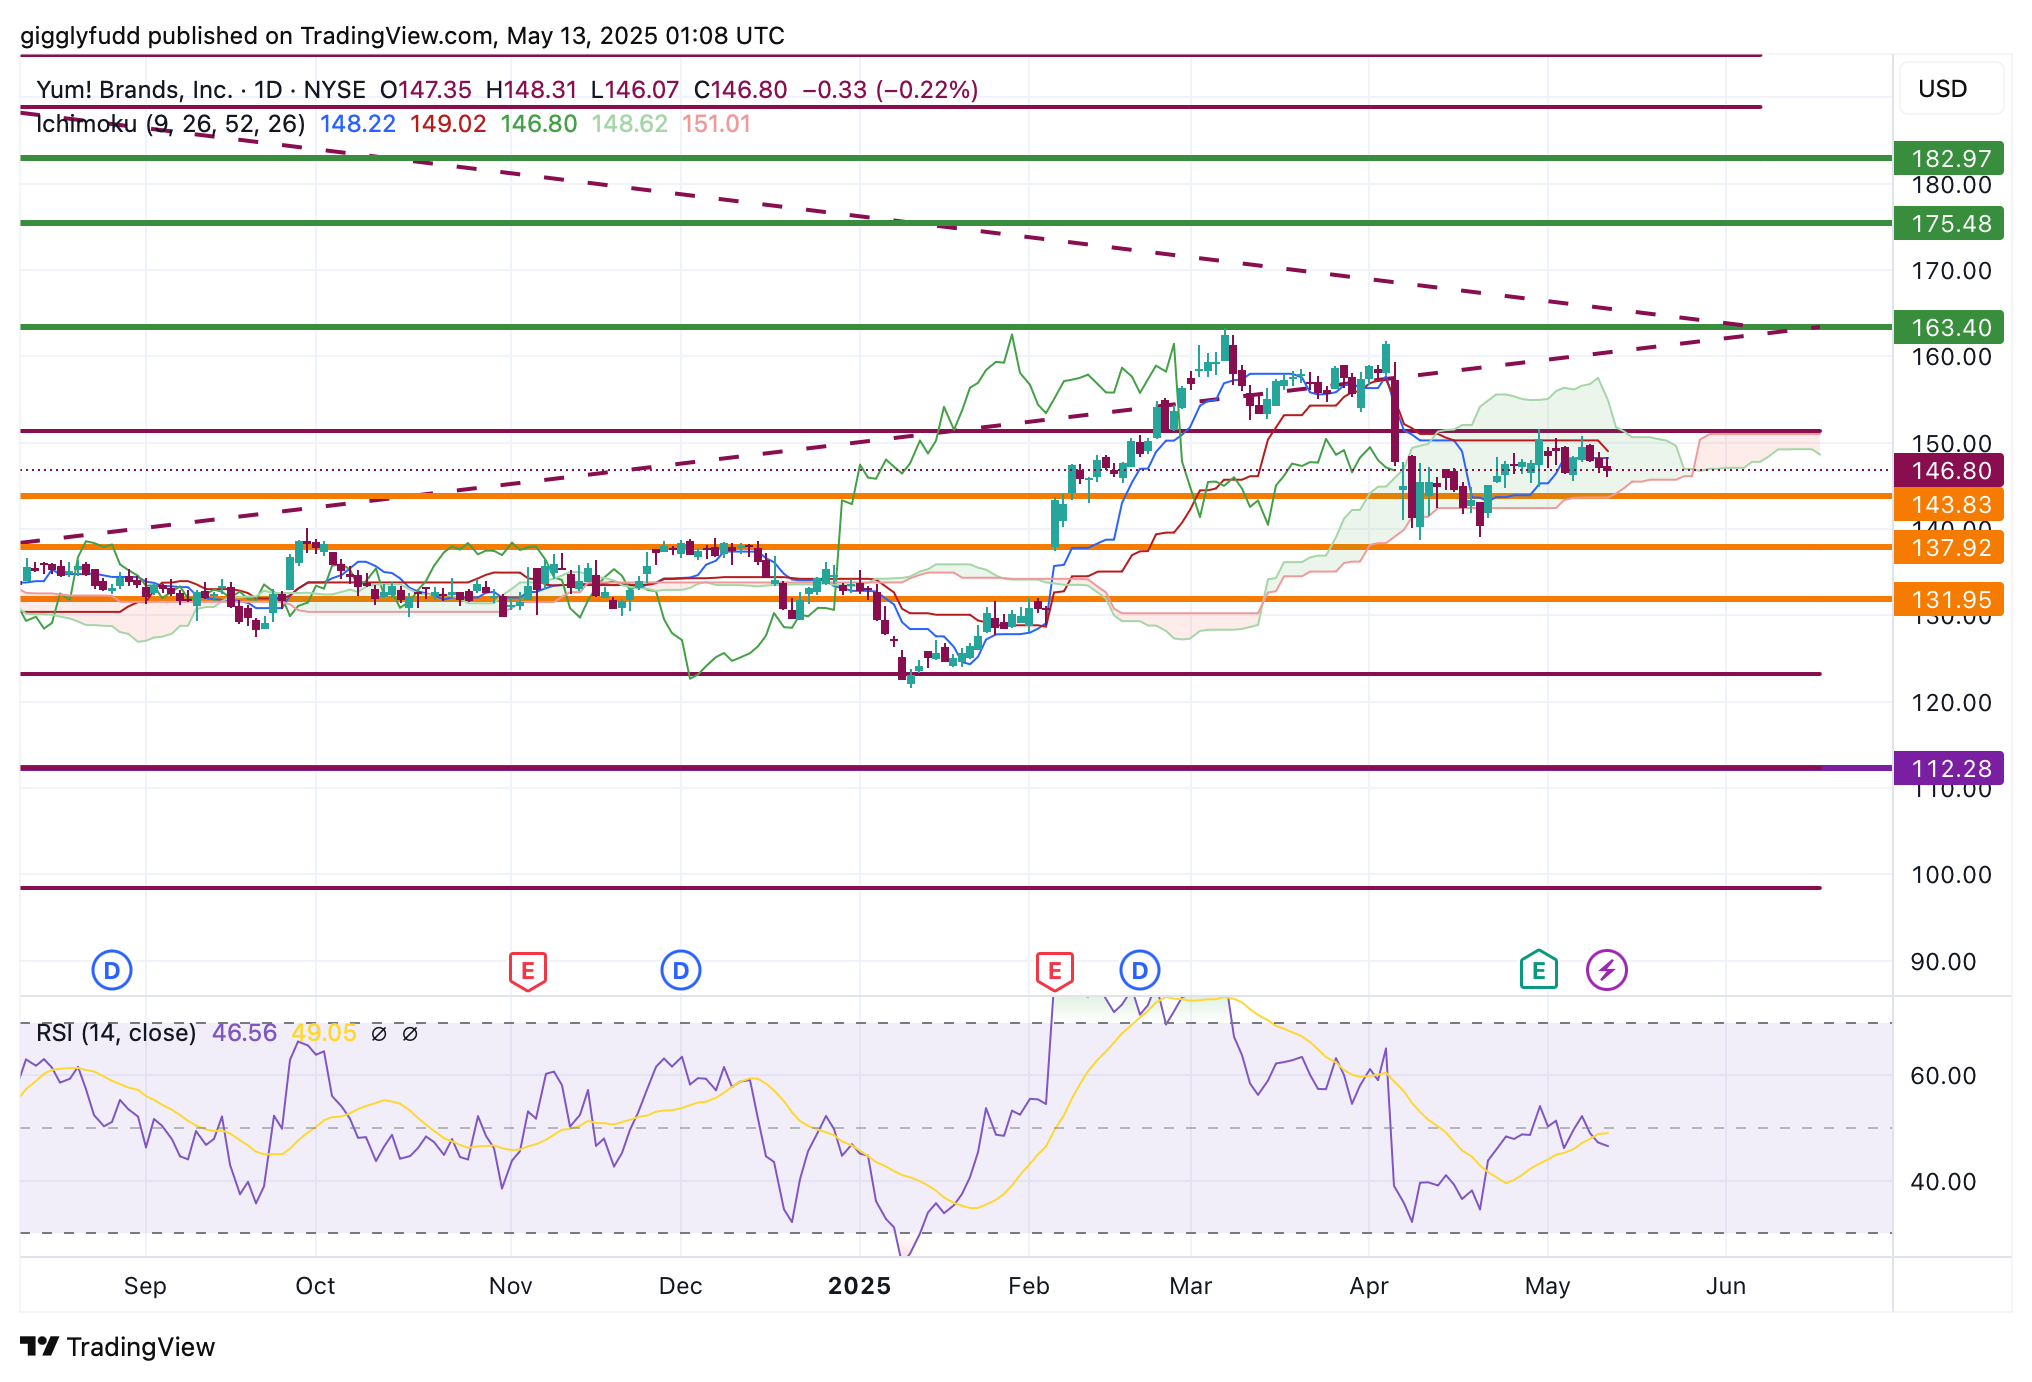Click the pink Ichimoku value 151.01
This screenshot has width=2032, height=1382.
(716, 124)
